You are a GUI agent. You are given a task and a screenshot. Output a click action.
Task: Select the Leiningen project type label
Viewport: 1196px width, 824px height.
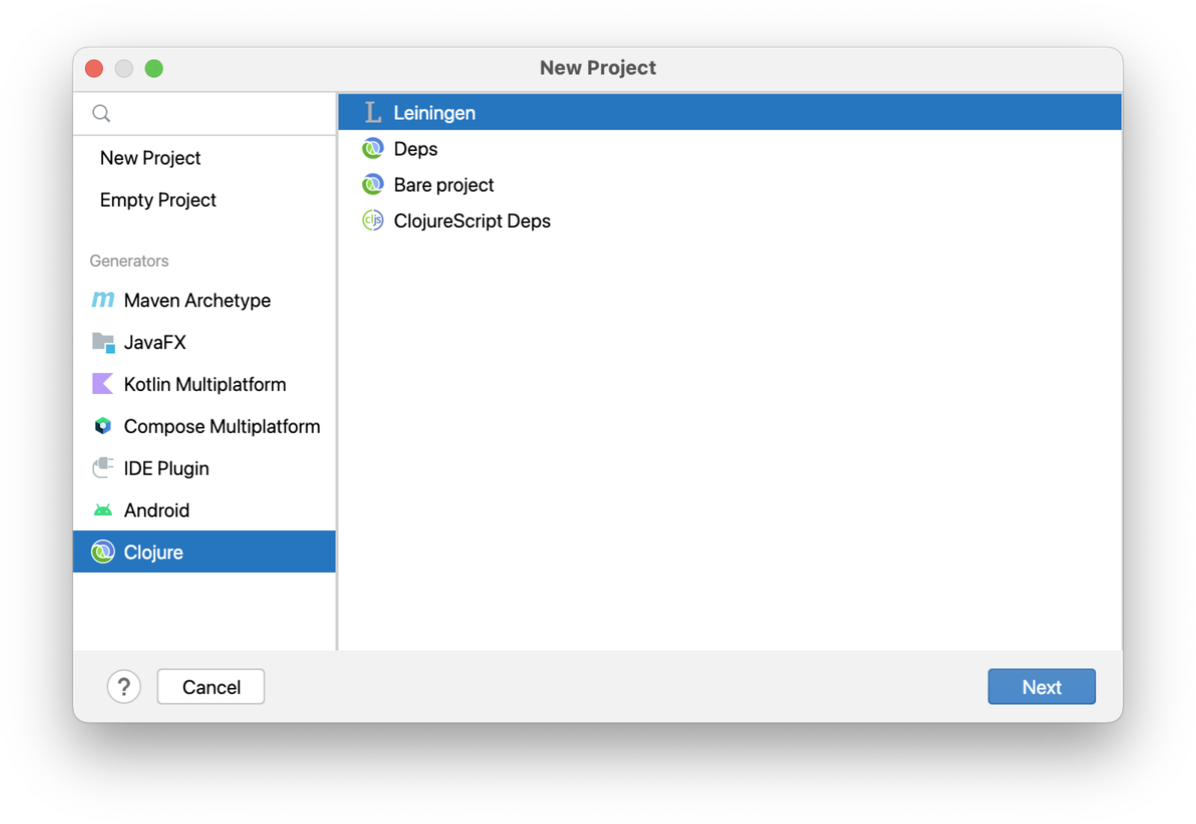pyautogui.click(x=434, y=112)
